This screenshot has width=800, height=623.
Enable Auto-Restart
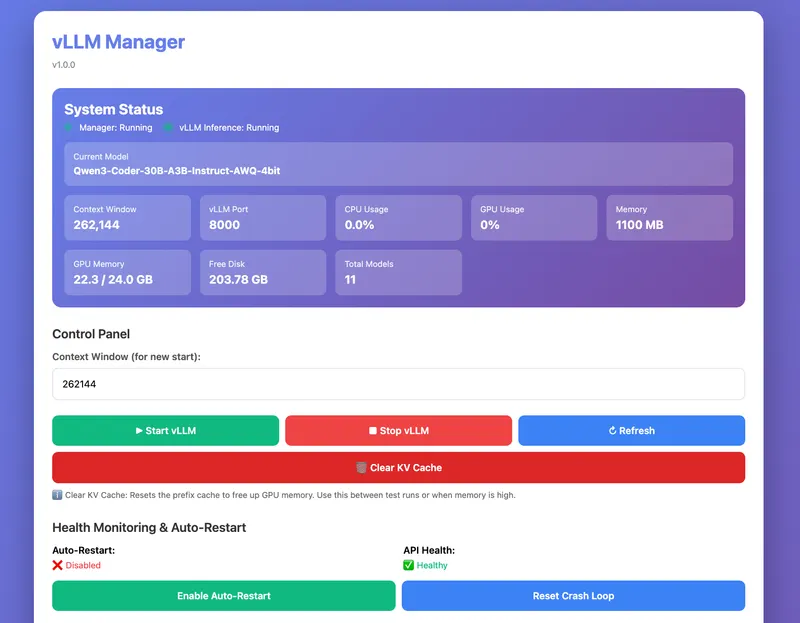(223, 595)
